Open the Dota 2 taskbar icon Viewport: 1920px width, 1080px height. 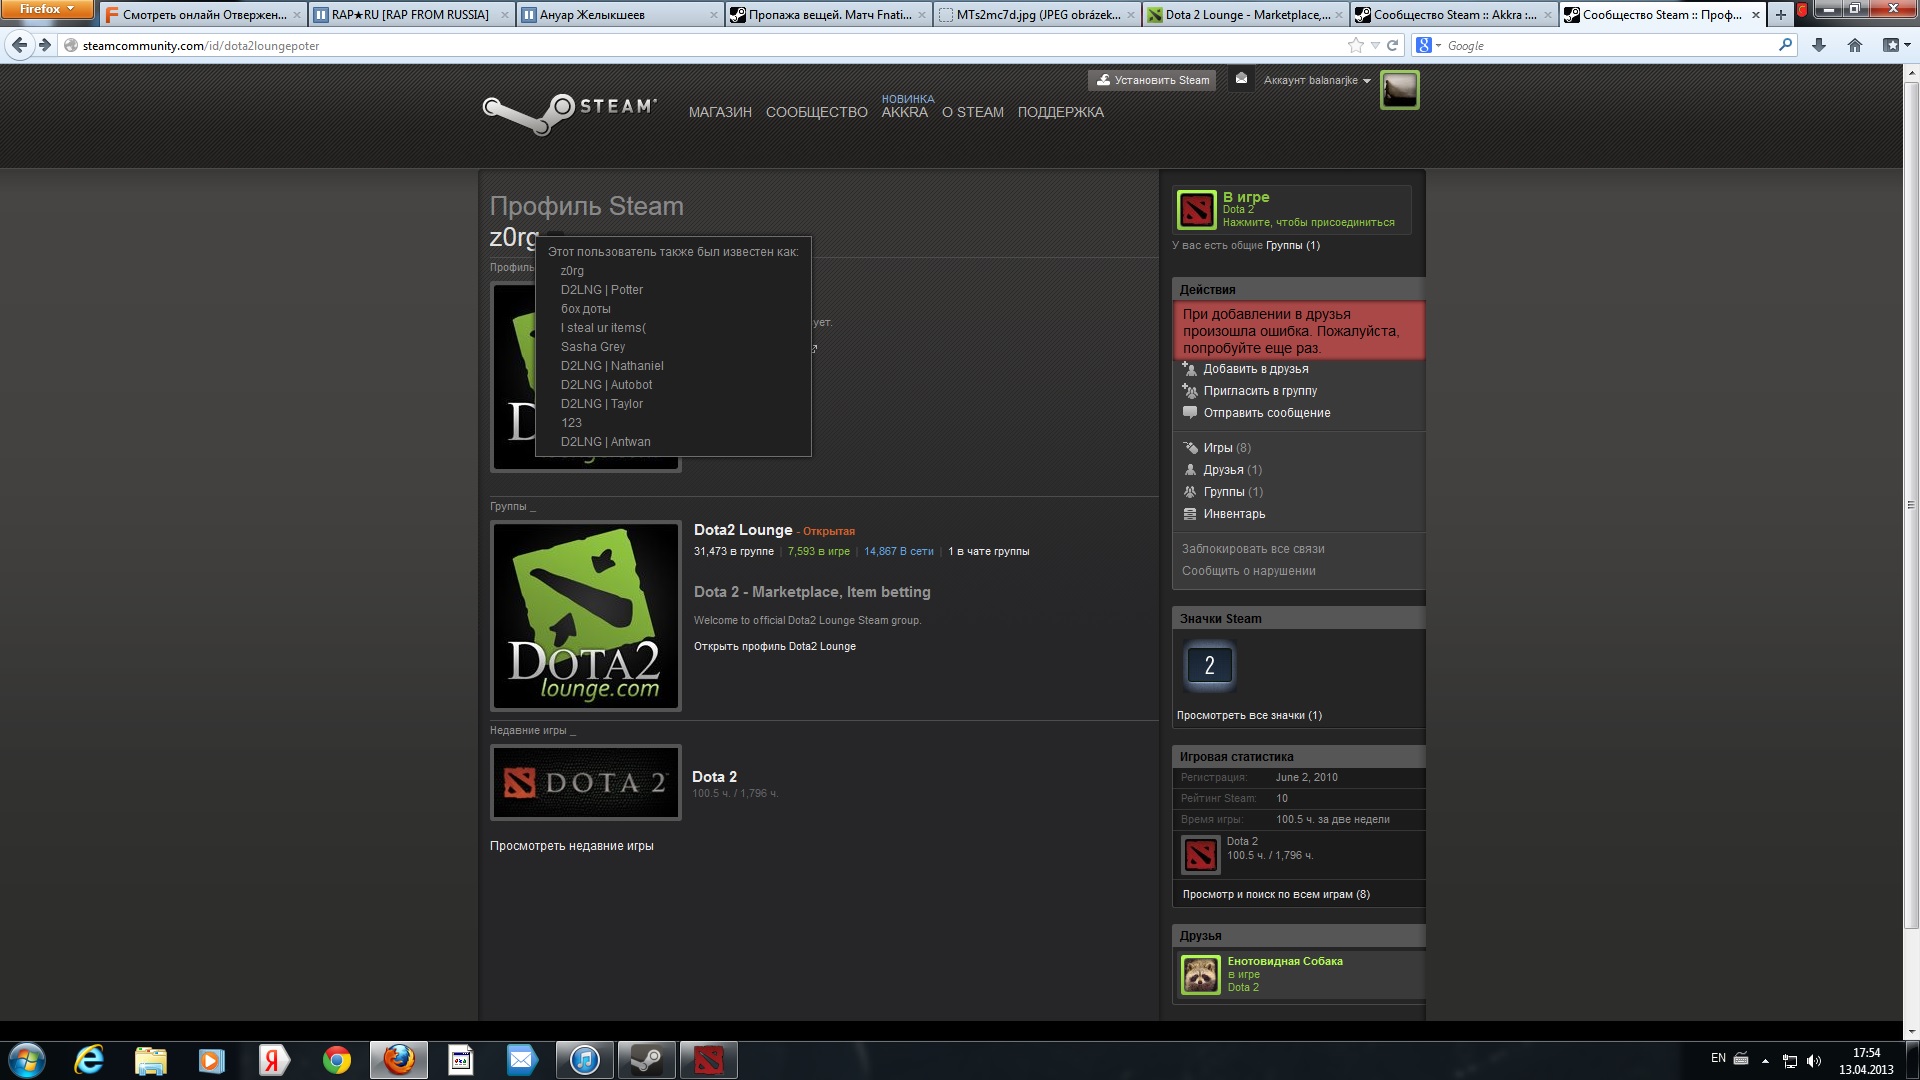click(708, 1060)
